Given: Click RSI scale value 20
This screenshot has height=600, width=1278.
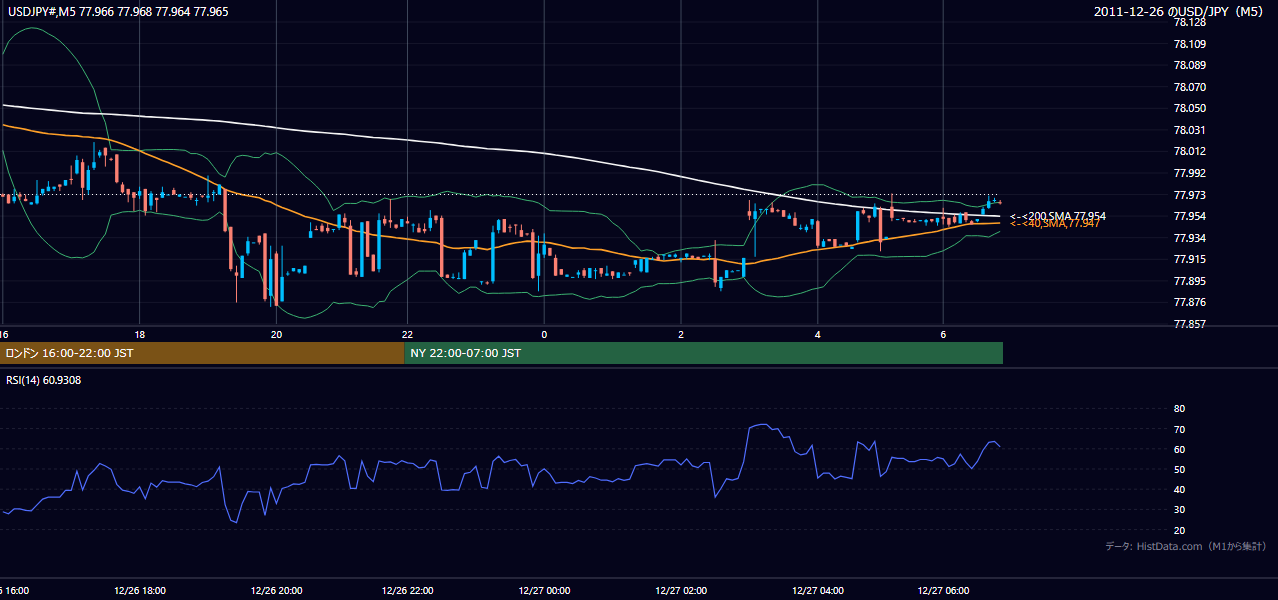Looking at the screenshot, I should [1179, 531].
